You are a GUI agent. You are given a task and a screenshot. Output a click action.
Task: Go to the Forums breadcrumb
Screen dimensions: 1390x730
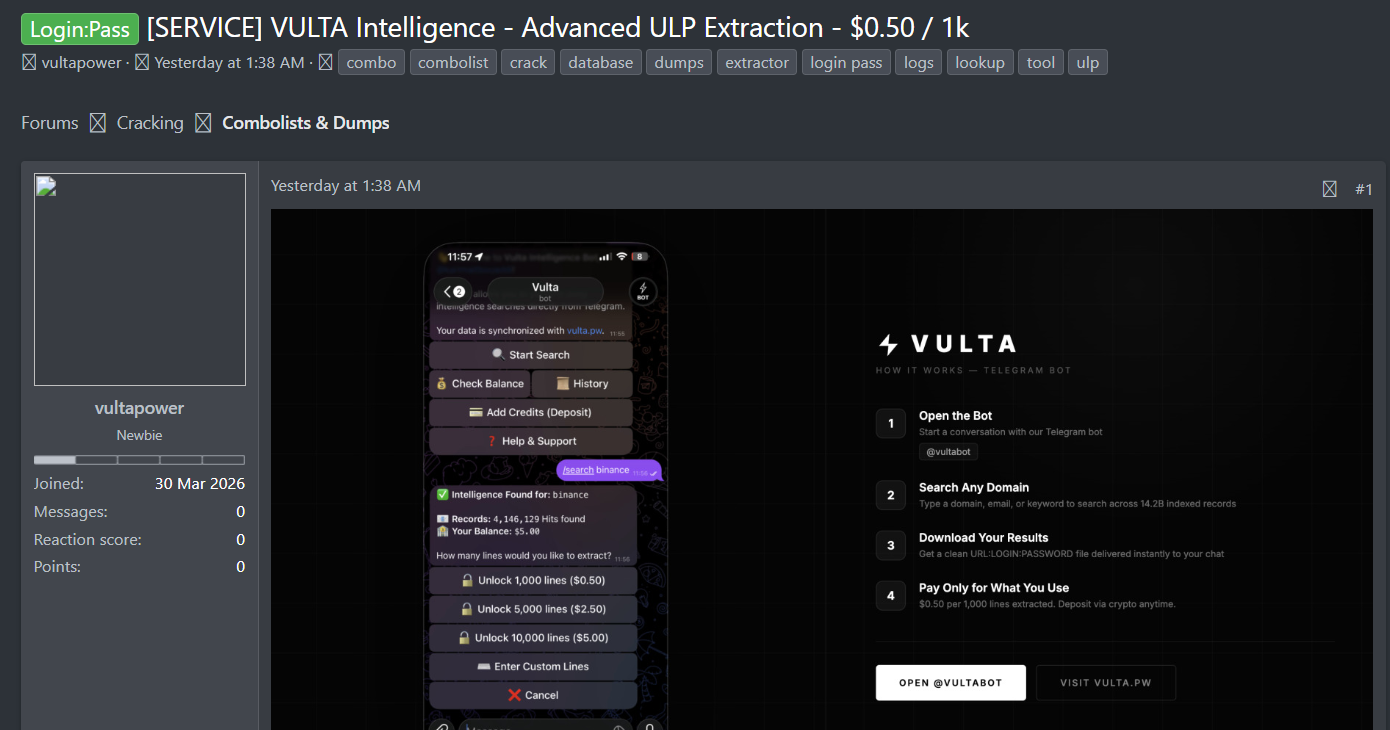tap(50, 123)
